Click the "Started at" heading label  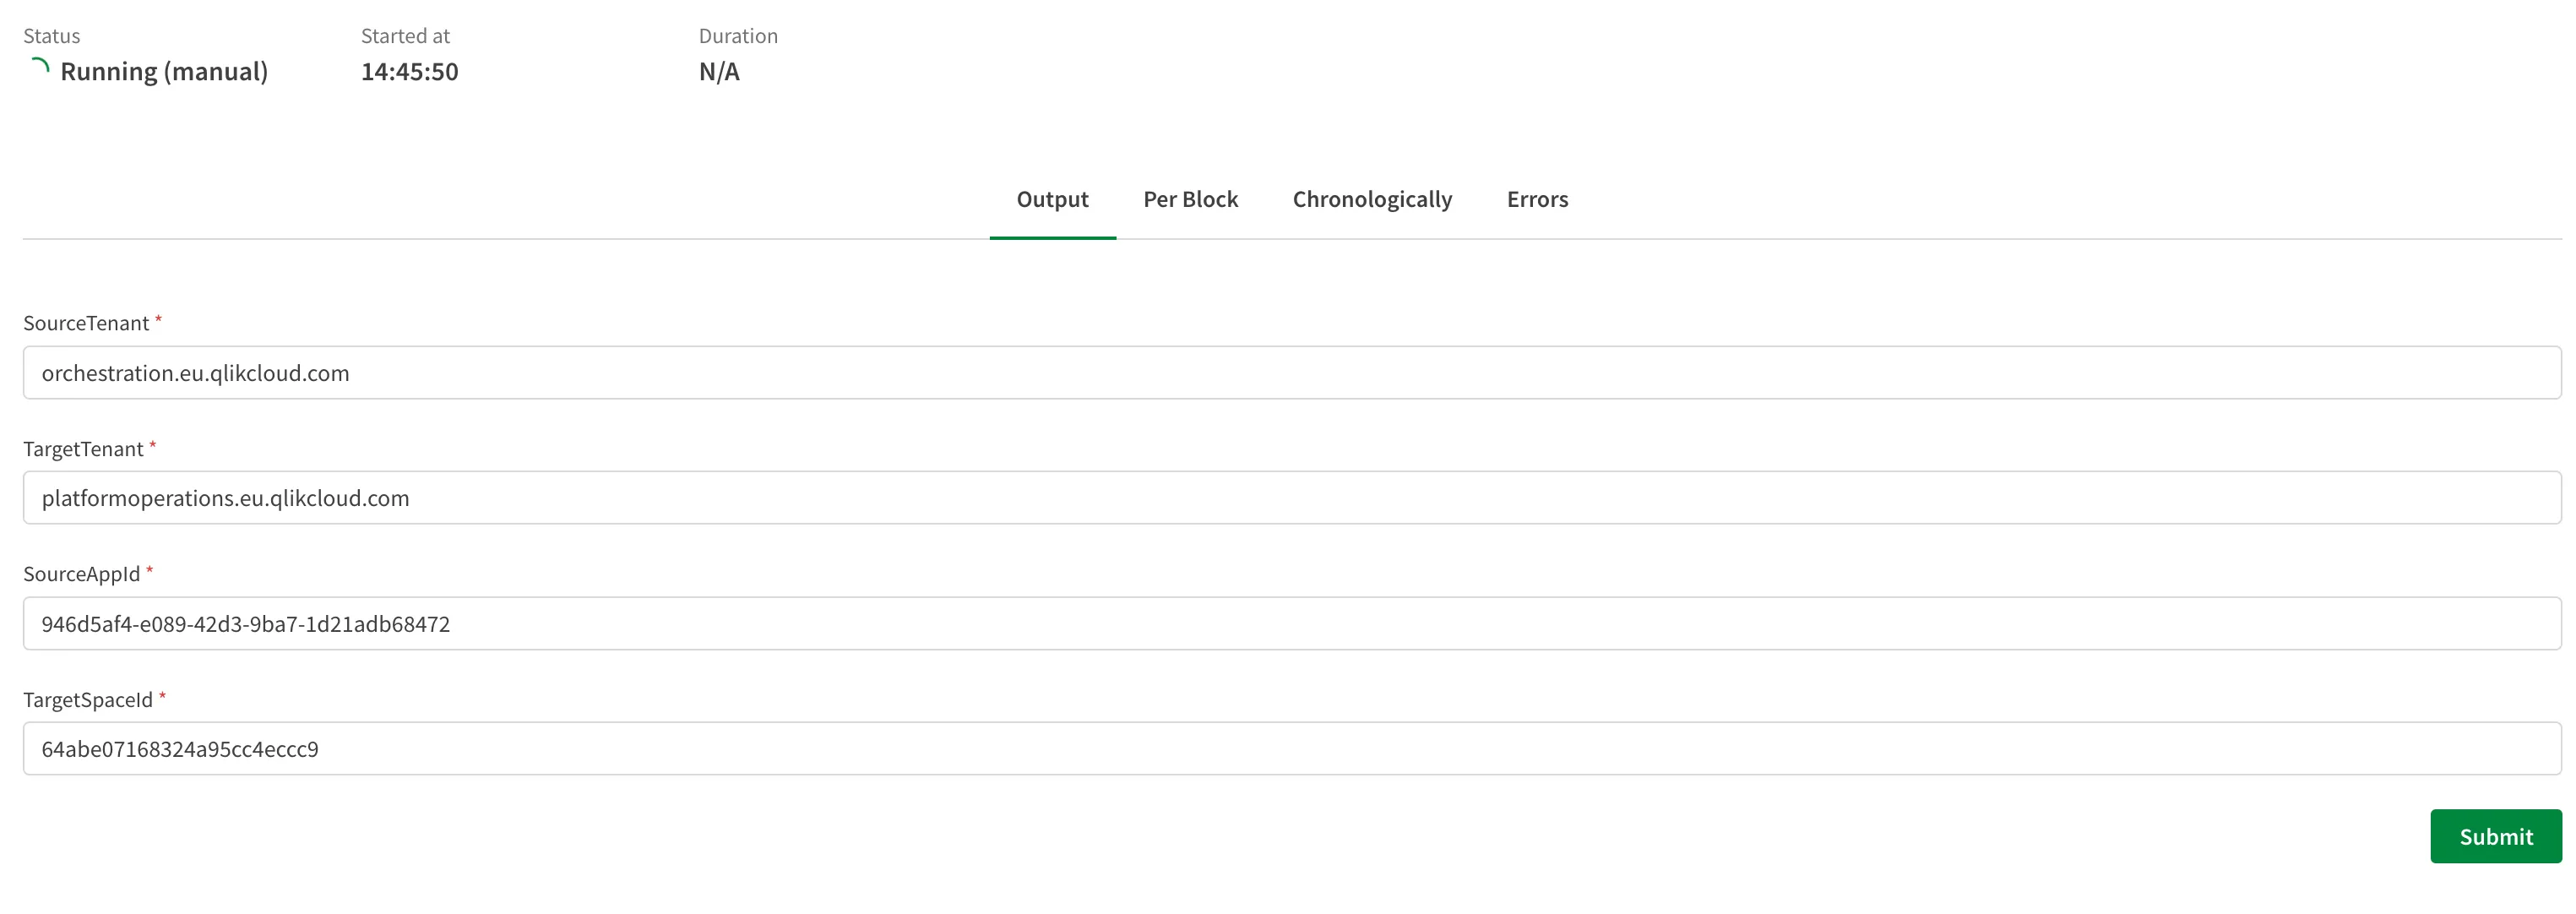(405, 36)
